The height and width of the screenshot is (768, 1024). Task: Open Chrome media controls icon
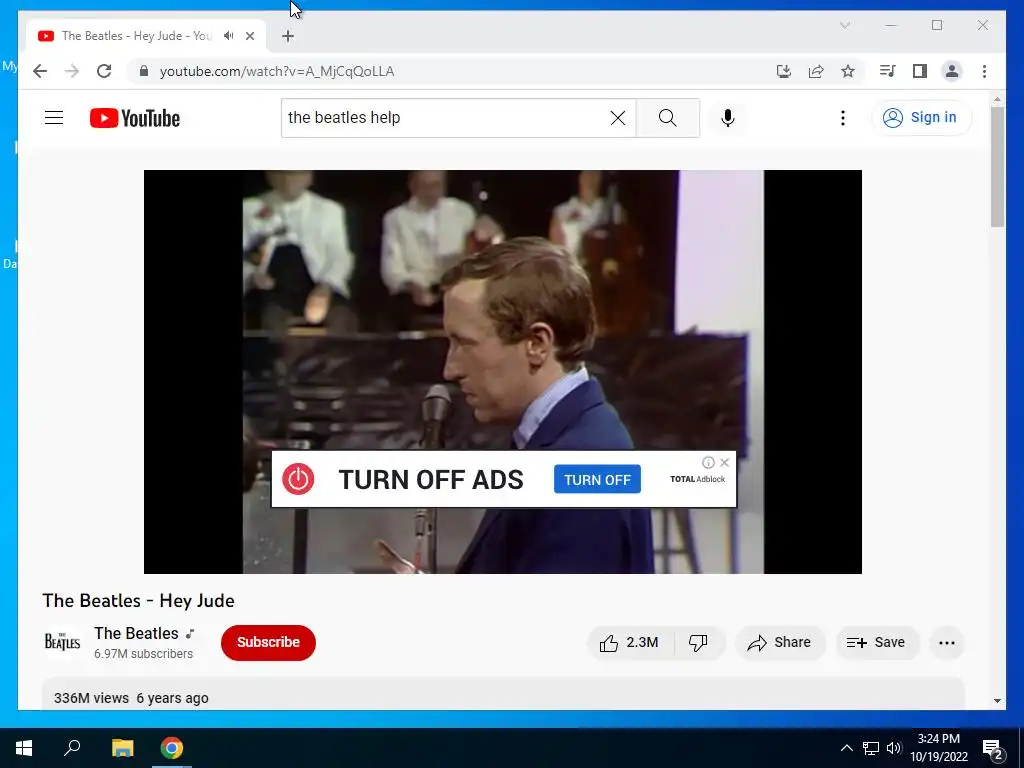(x=887, y=71)
